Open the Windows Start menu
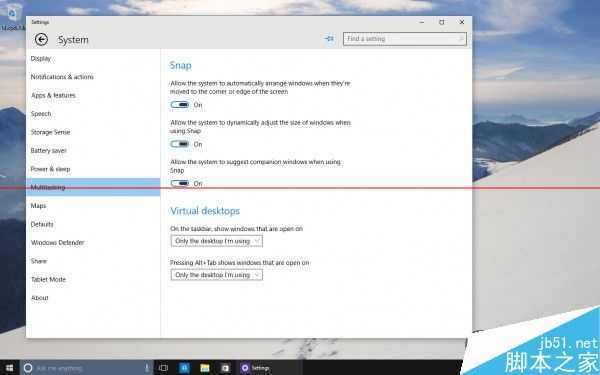 pyautogui.click(x=9, y=368)
